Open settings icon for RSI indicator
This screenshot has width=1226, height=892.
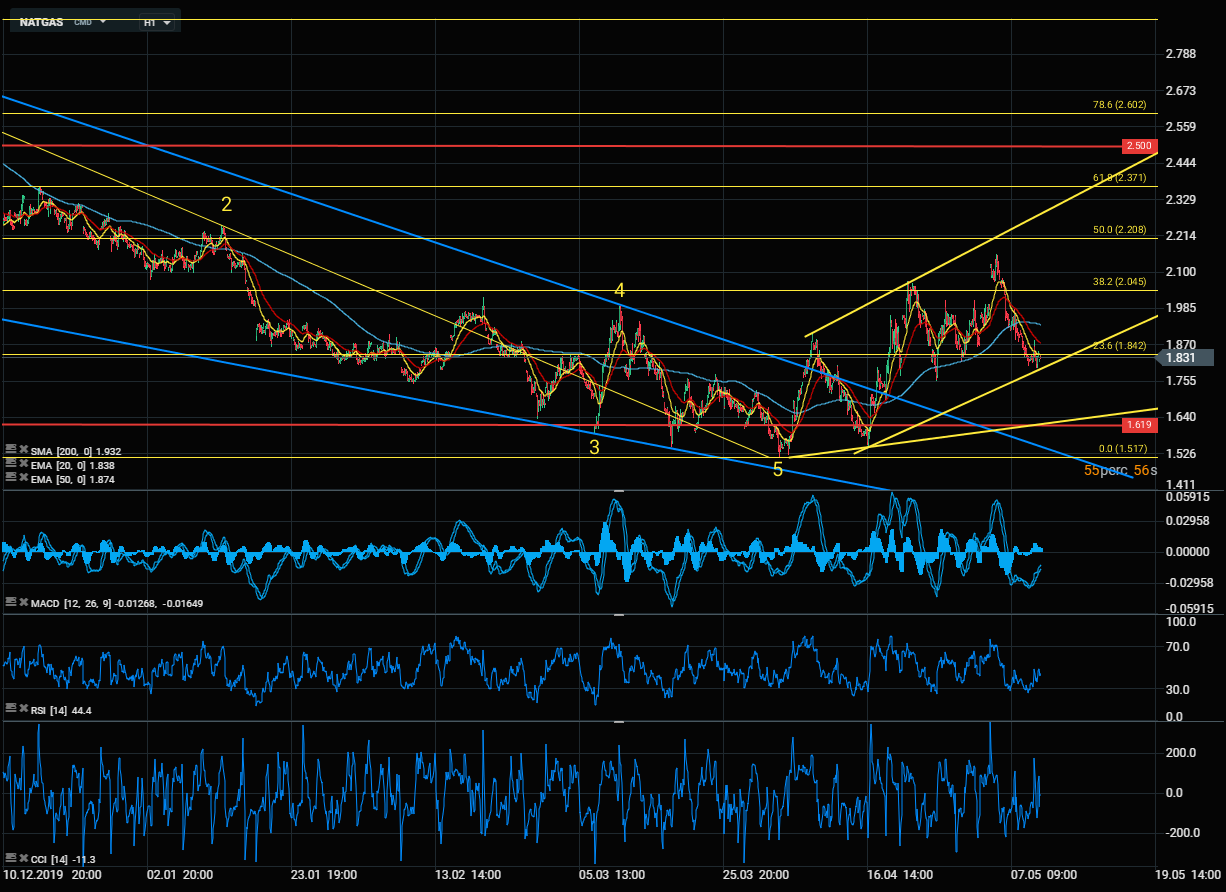pos(9,709)
